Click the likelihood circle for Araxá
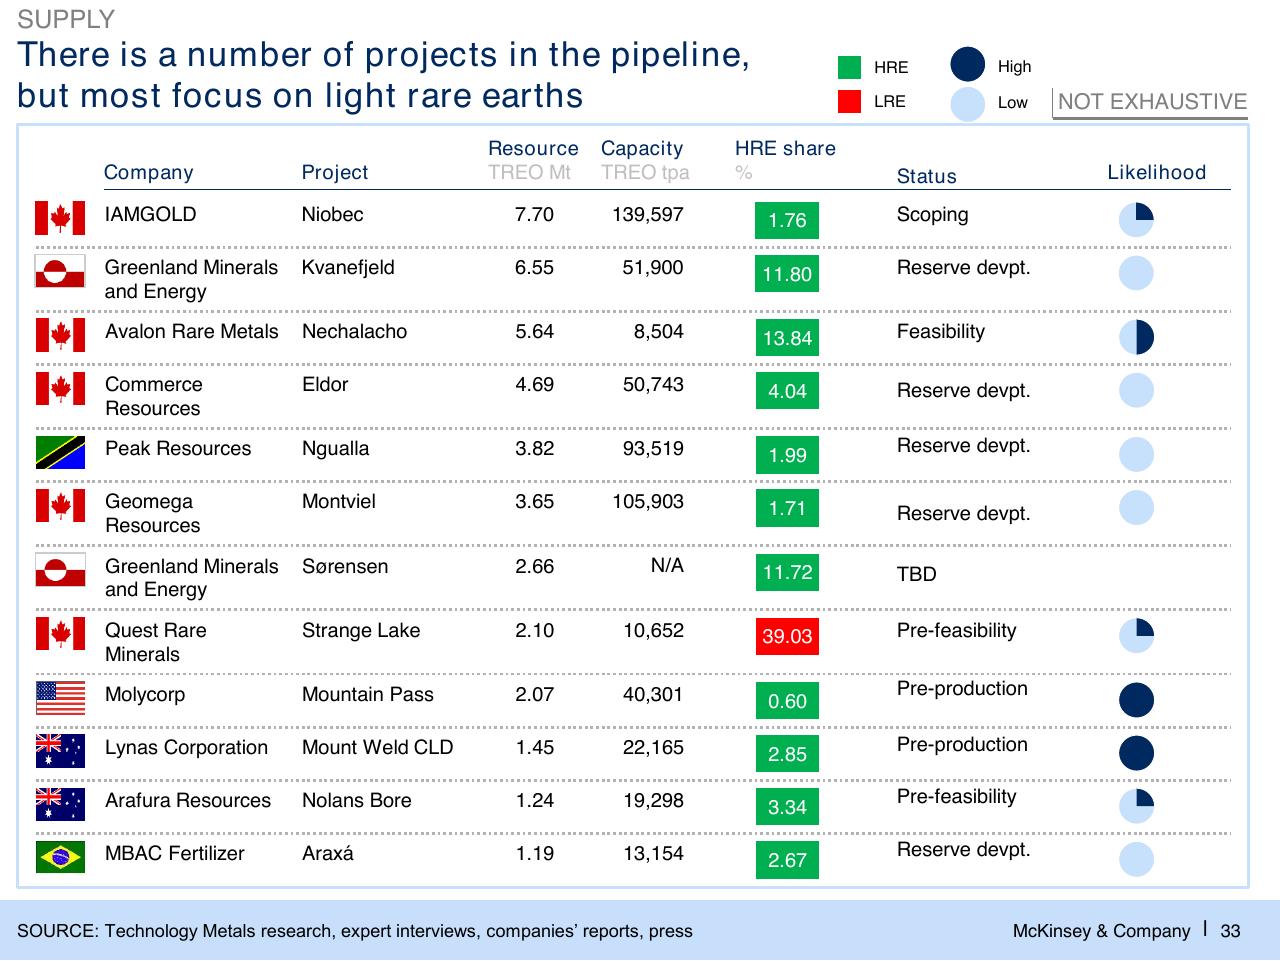Image resolution: width=1280 pixels, height=961 pixels. (x=1136, y=859)
